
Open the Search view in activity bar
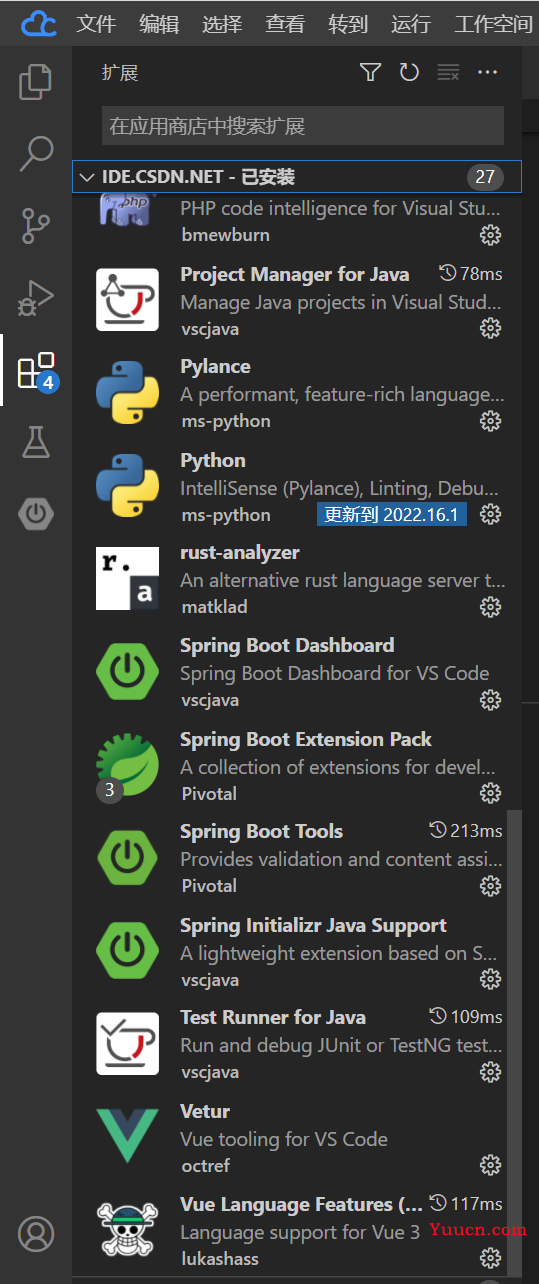click(x=36, y=153)
